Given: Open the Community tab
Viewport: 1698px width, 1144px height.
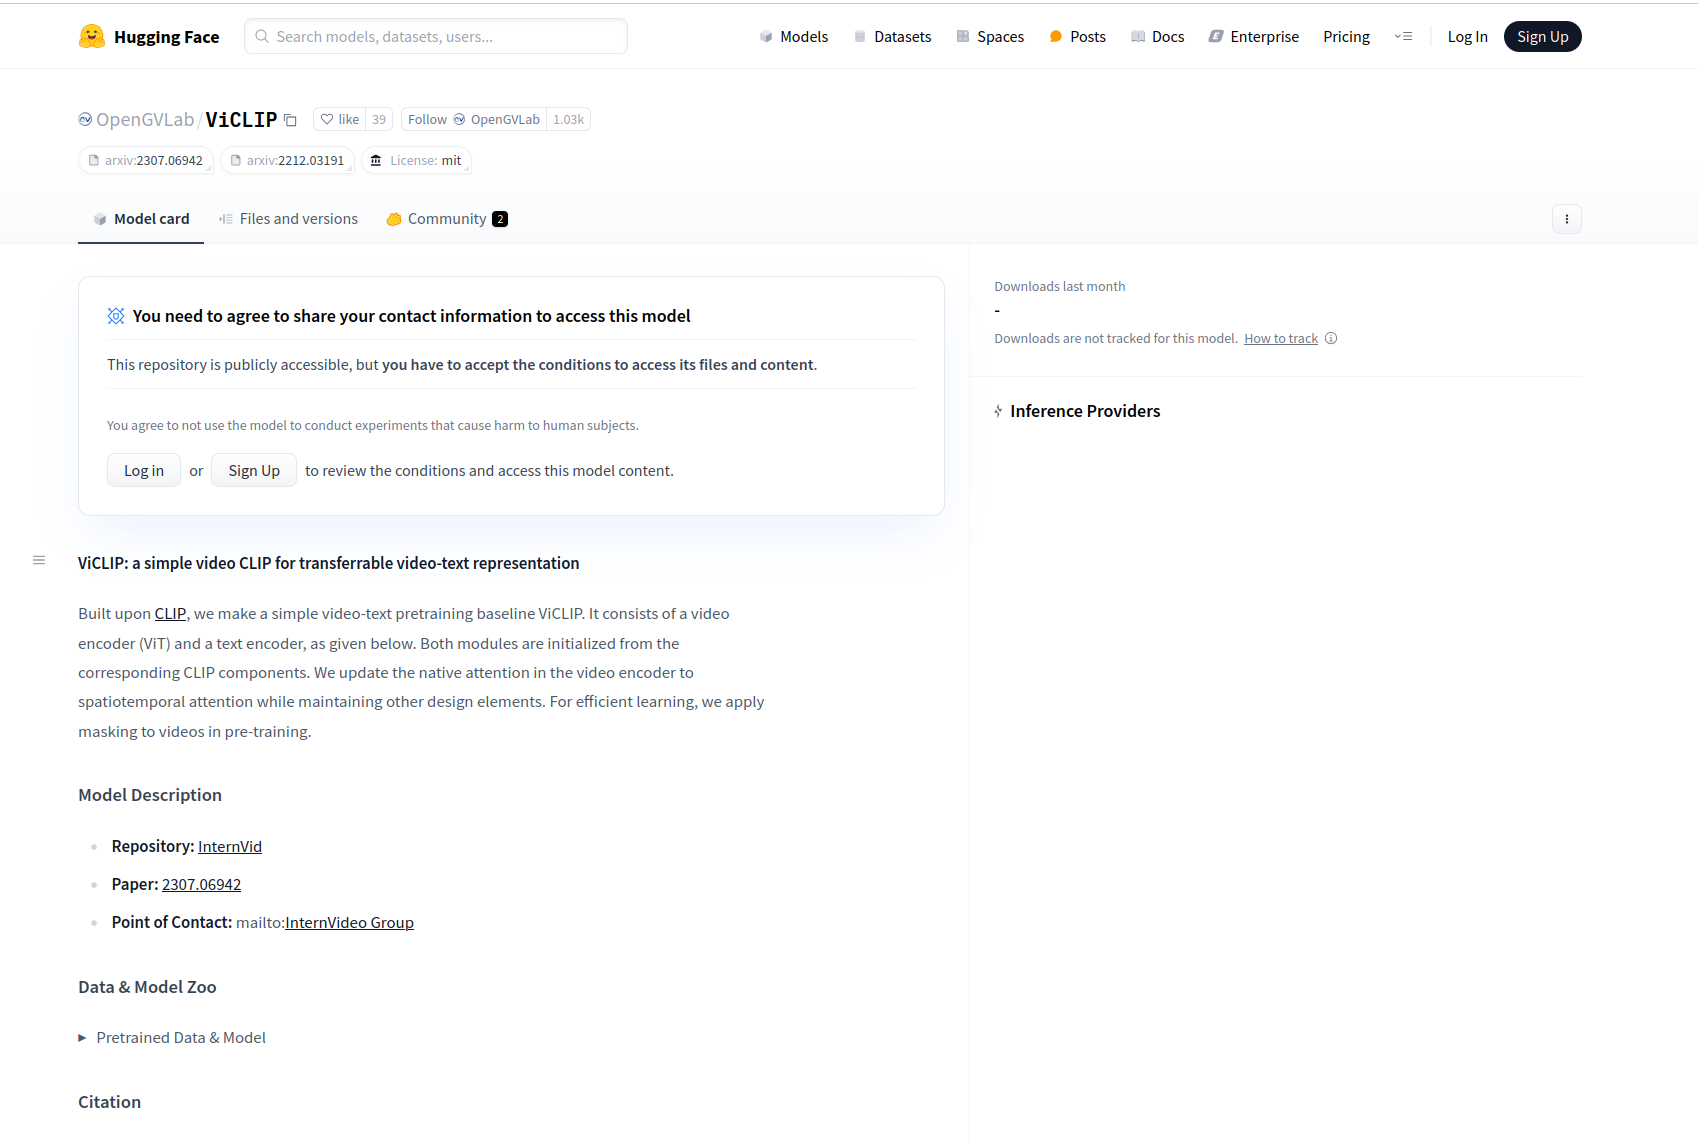Looking at the screenshot, I should click(x=447, y=219).
